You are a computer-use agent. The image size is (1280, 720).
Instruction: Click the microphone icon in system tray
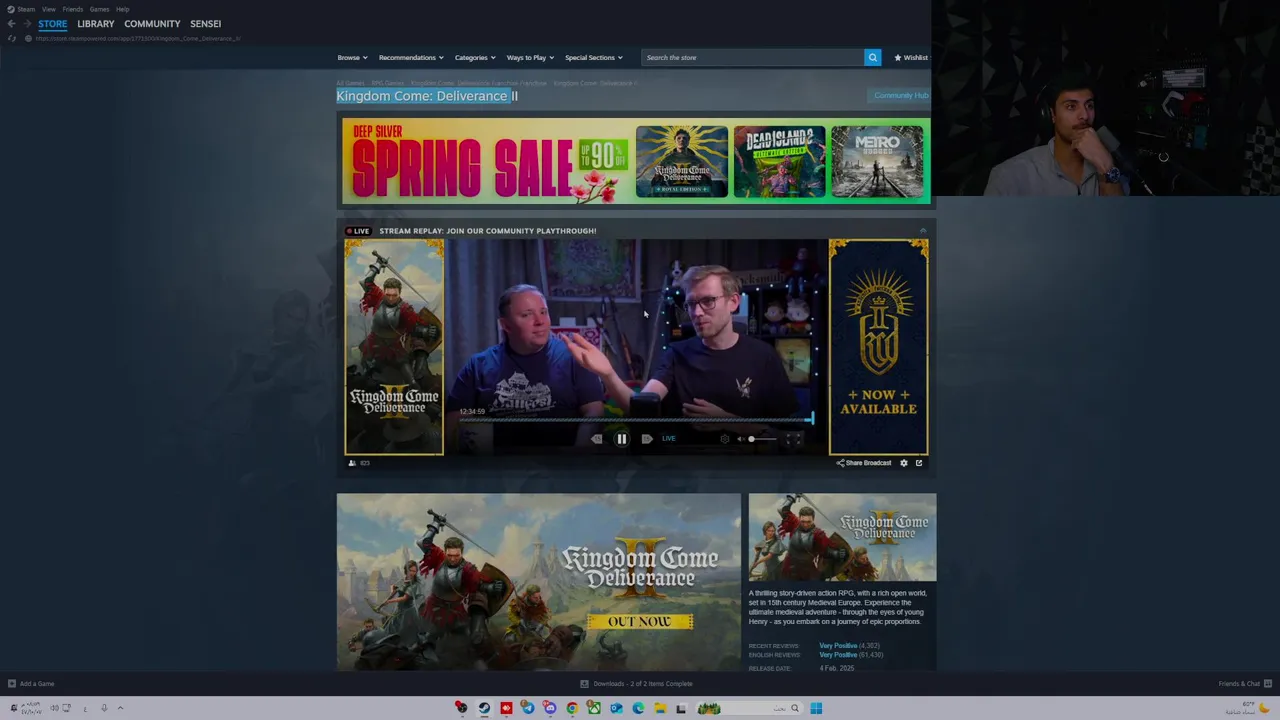point(103,708)
